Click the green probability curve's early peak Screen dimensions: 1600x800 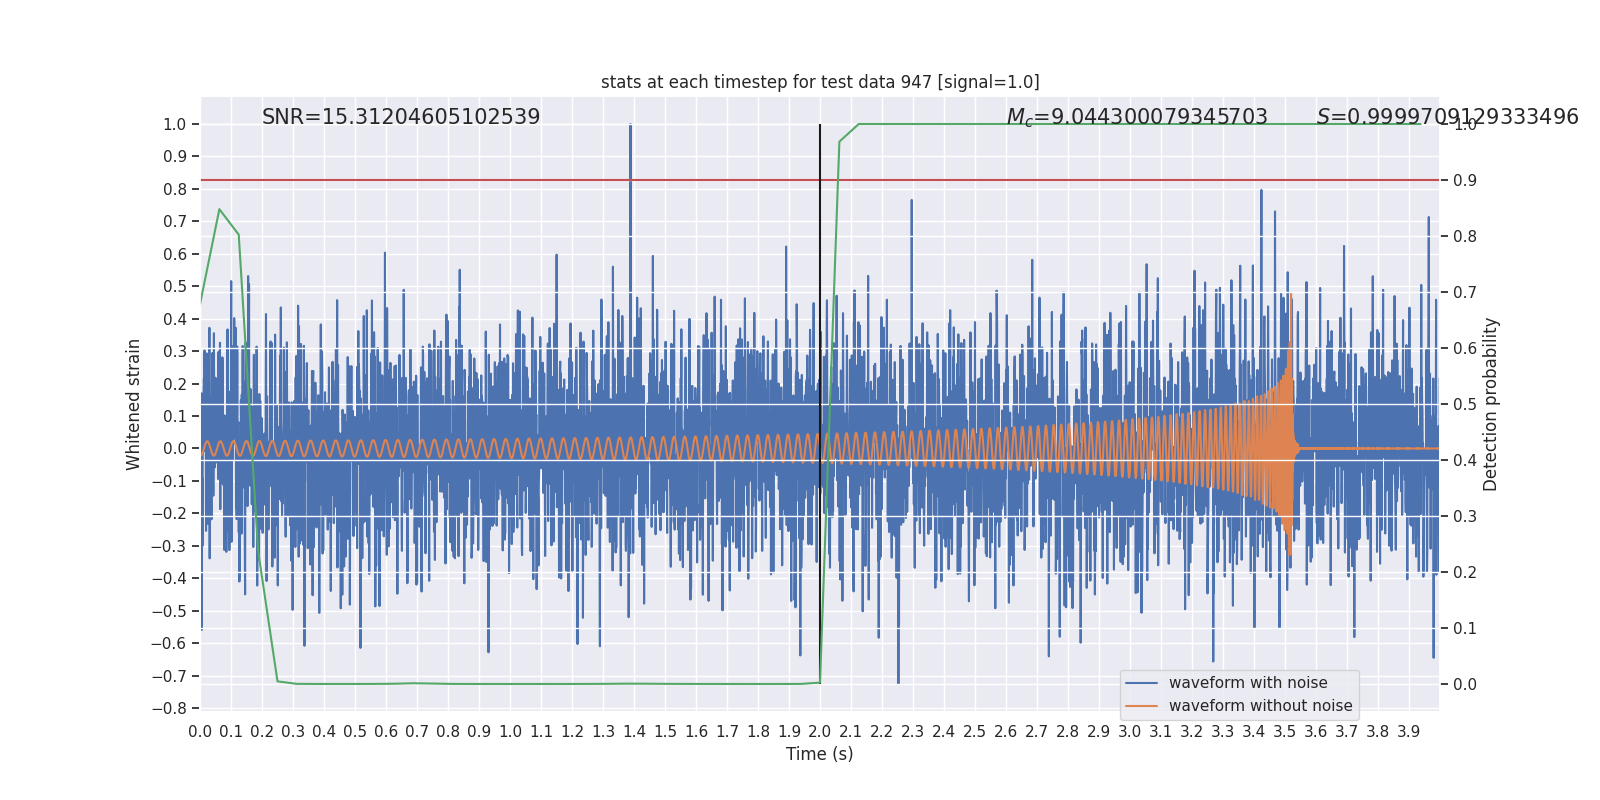tap(220, 210)
